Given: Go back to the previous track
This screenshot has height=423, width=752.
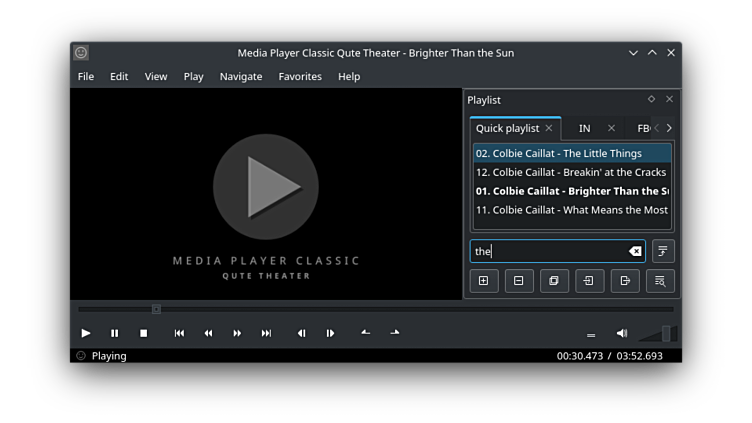Looking at the screenshot, I should click(179, 333).
